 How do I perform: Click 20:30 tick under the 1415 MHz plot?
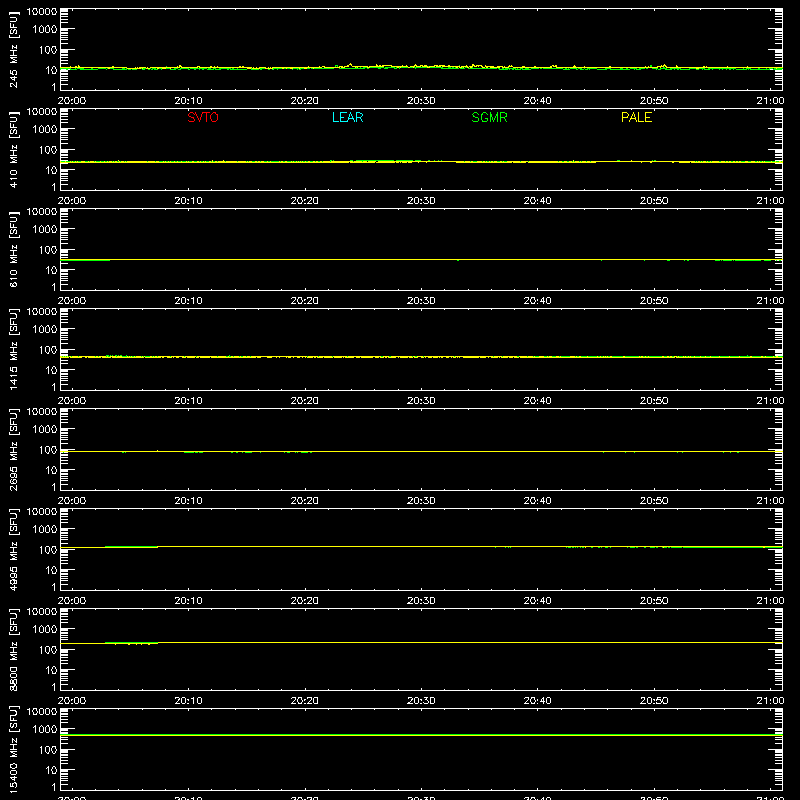pyautogui.click(x=421, y=401)
